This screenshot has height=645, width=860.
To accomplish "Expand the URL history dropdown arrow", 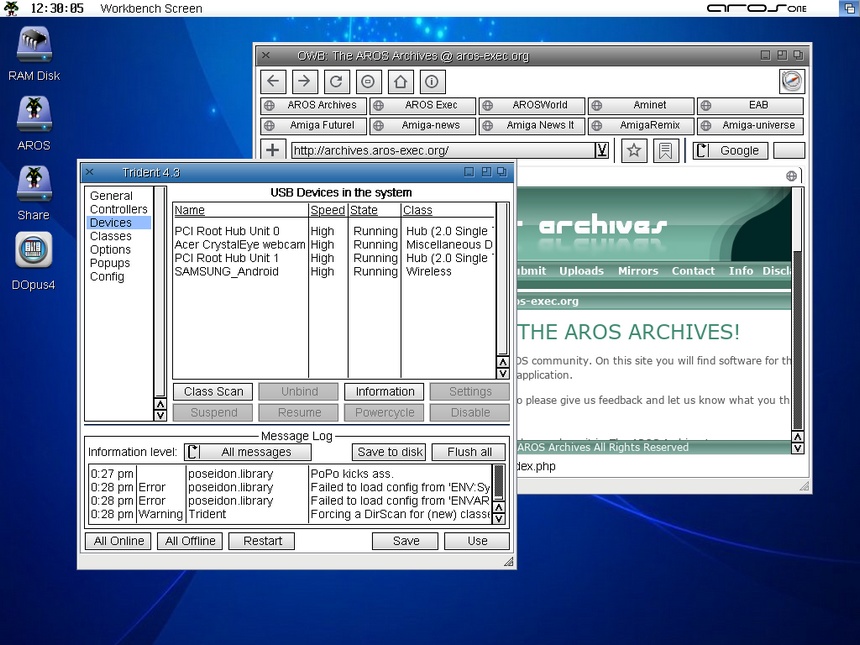I will point(601,150).
